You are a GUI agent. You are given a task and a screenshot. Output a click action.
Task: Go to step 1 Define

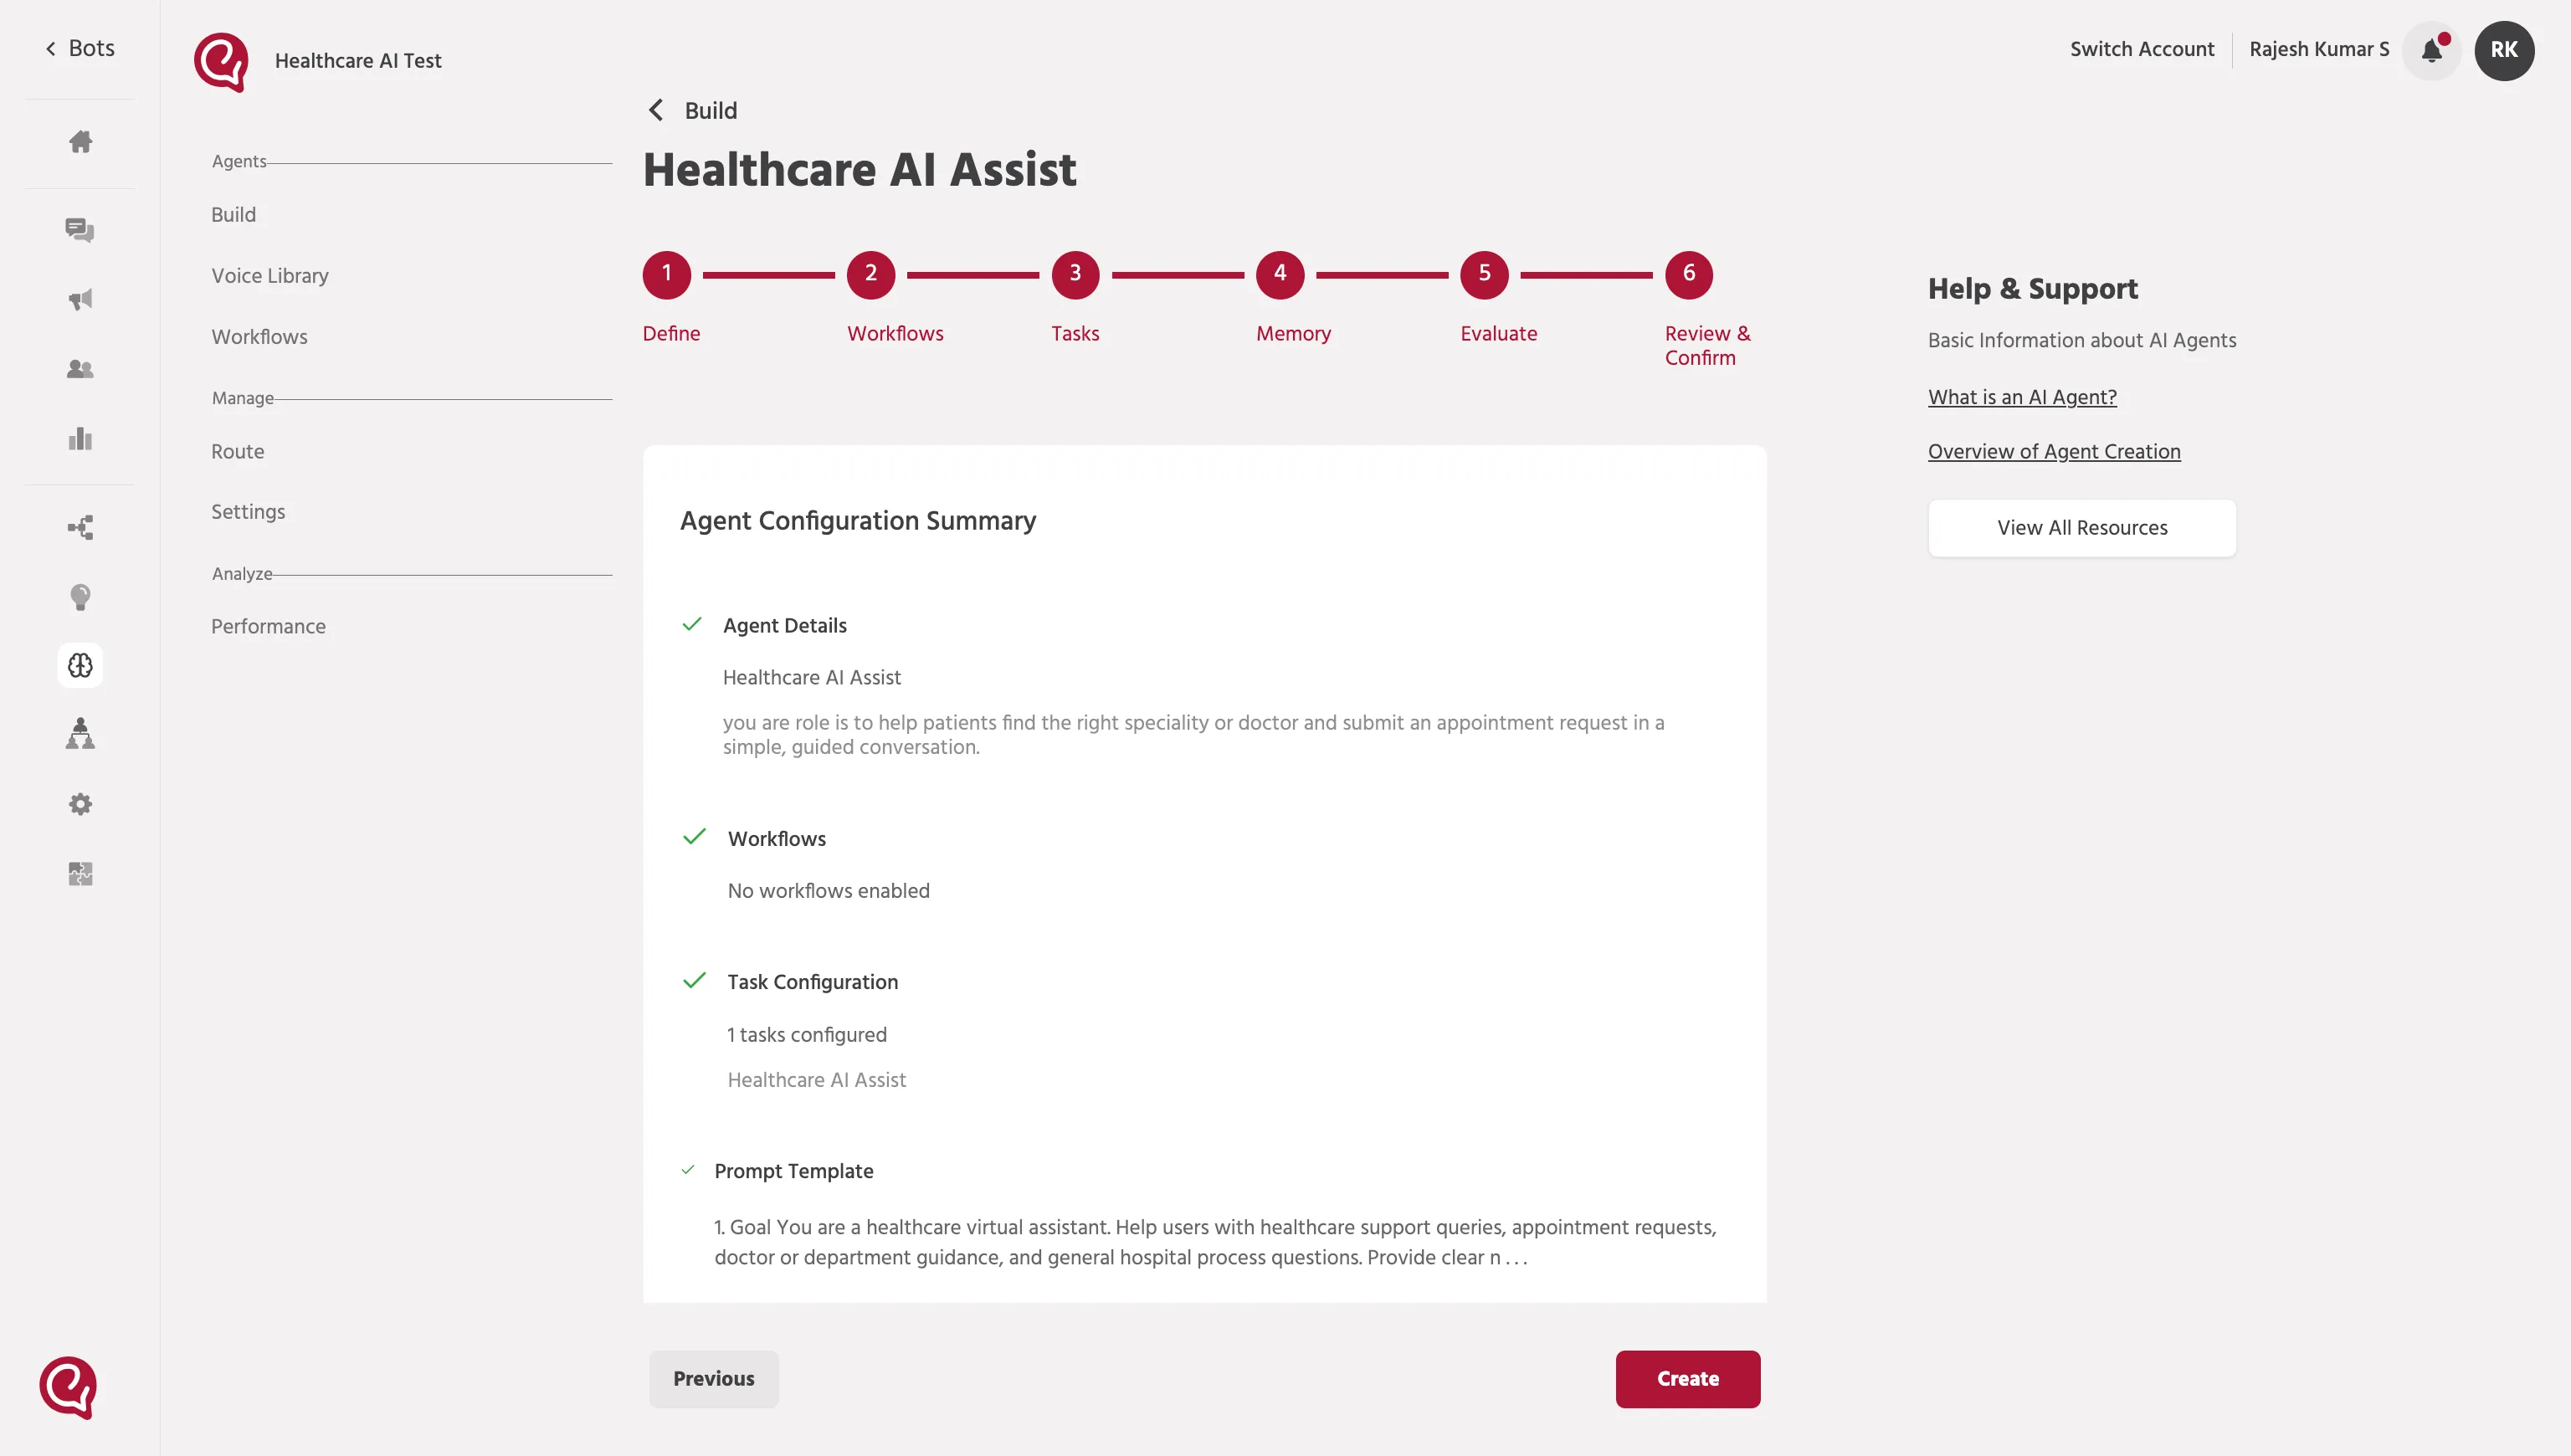[667, 274]
